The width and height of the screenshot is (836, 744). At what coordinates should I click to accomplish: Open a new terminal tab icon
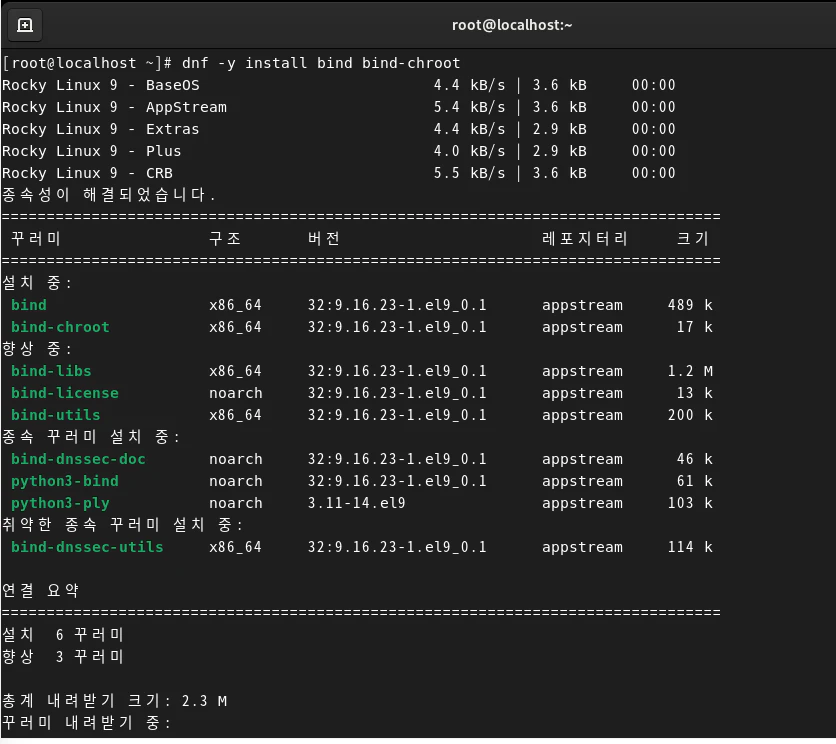pyautogui.click(x=25, y=25)
